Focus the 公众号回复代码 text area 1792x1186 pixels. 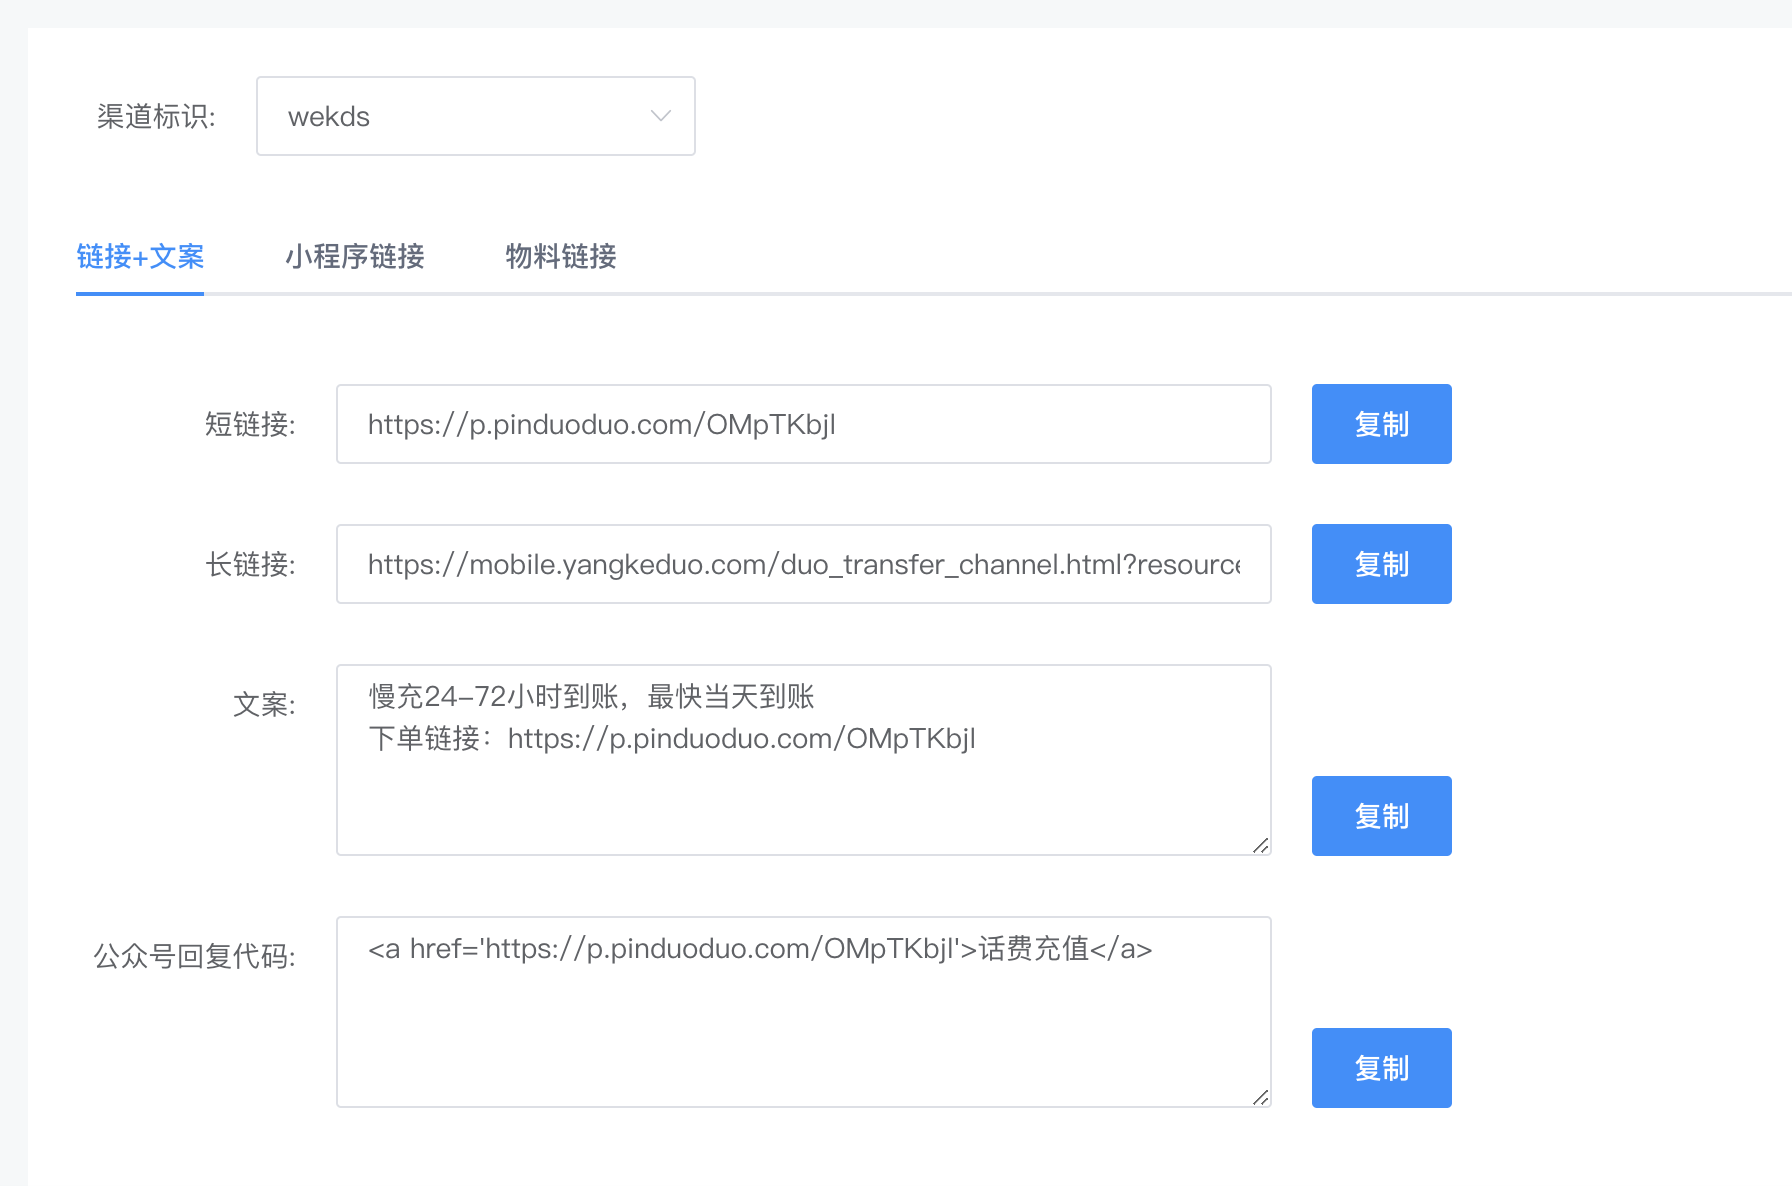point(803,1030)
